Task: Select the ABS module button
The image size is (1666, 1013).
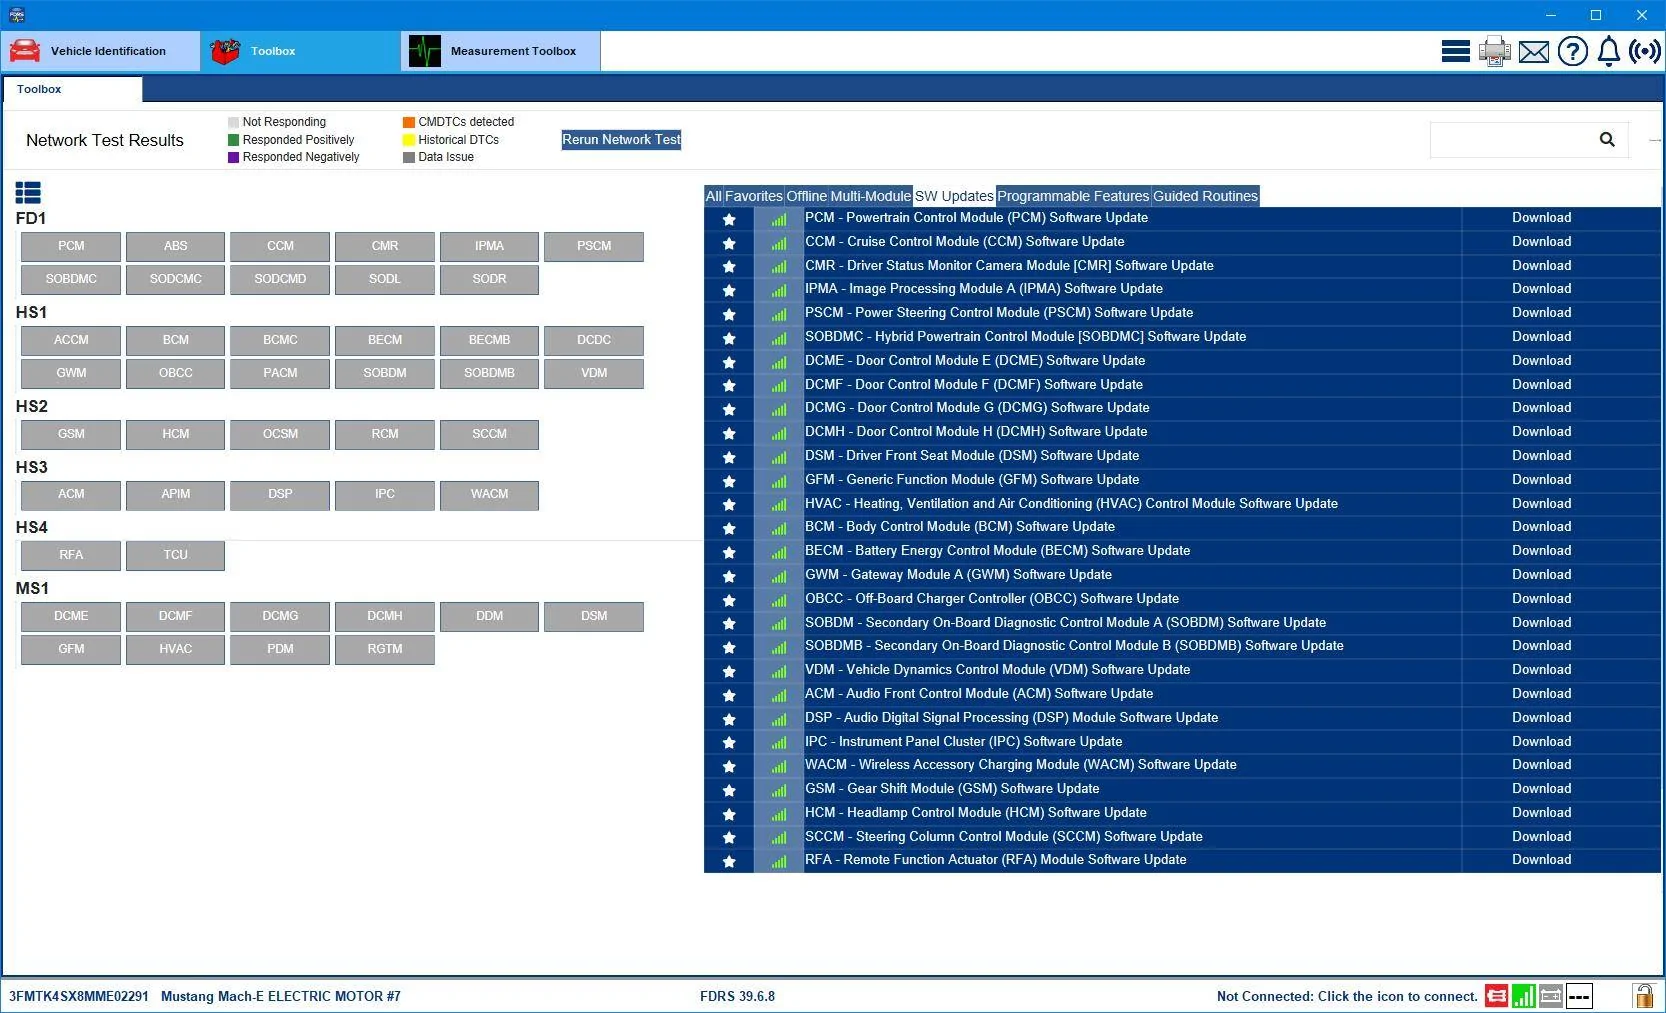Action: tap(176, 246)
